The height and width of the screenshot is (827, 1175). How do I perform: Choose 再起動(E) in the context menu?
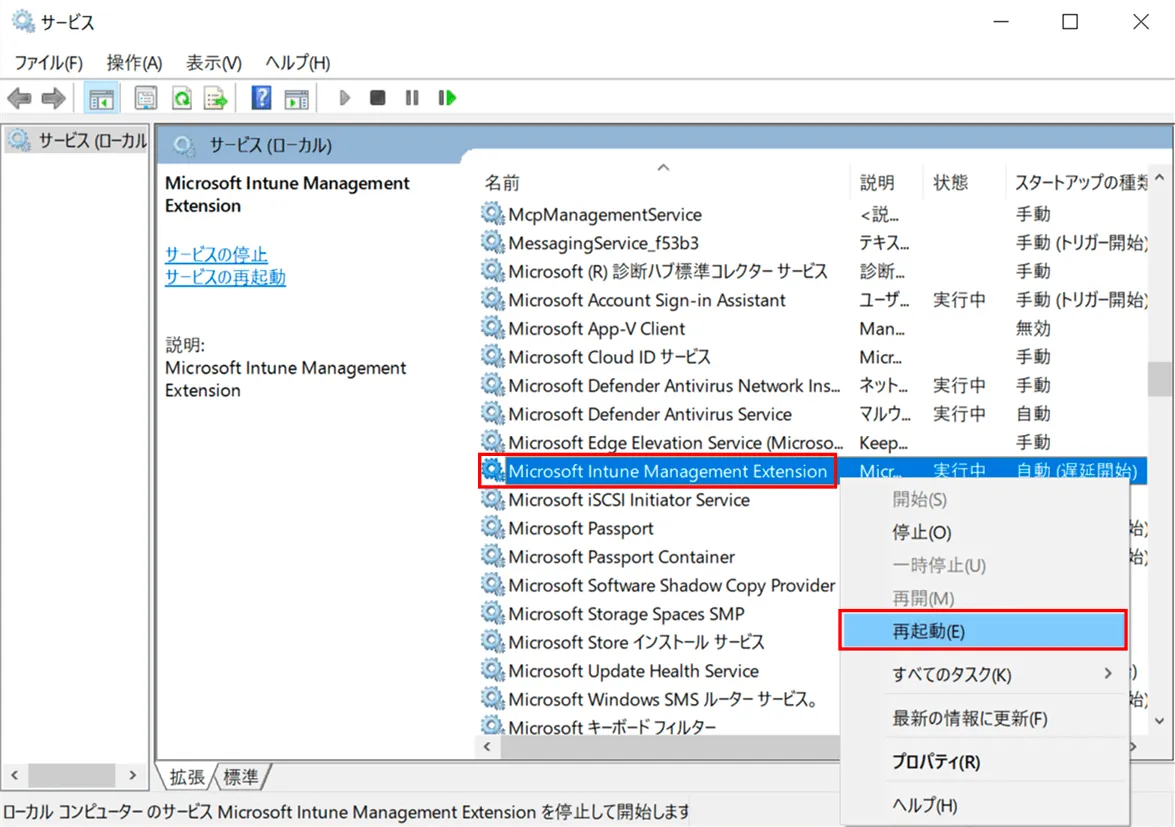(984, 631)
